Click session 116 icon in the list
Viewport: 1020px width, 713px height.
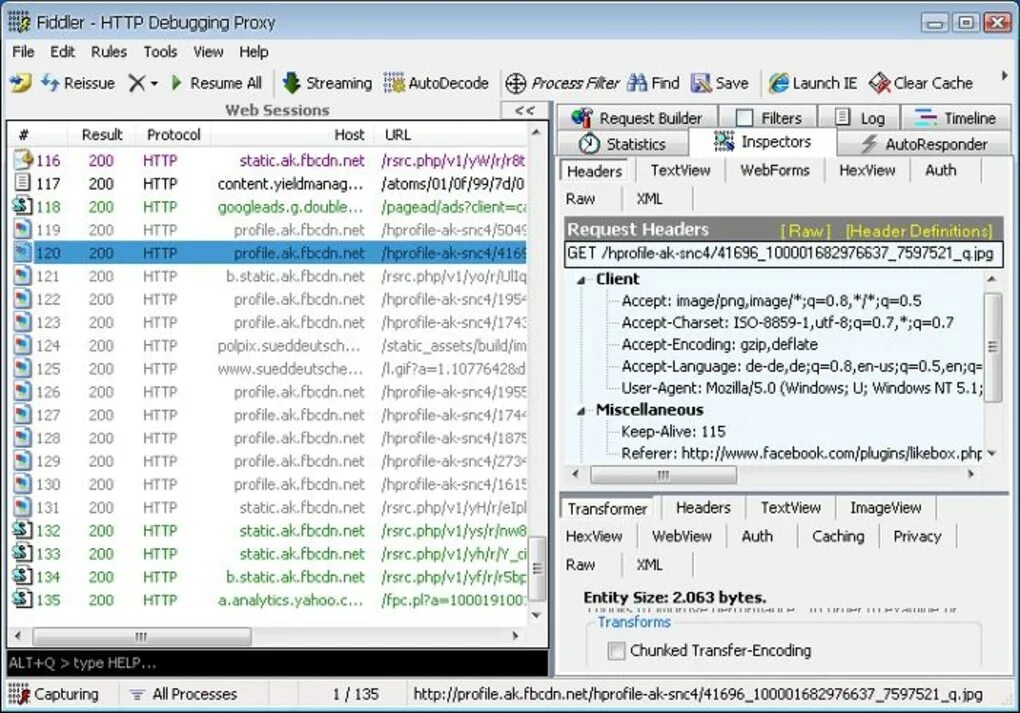[23, 160]
